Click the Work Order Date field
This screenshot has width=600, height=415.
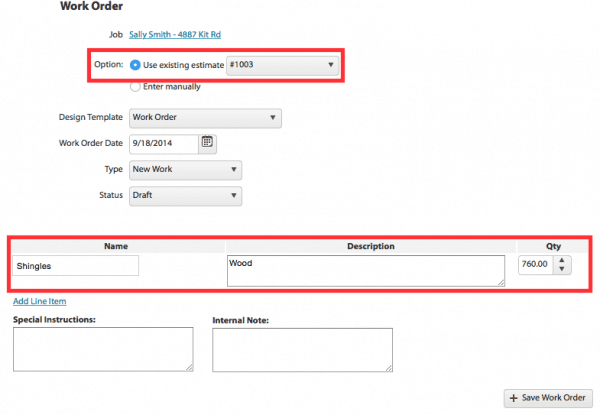pyautogui.click(x=164, y=144)
